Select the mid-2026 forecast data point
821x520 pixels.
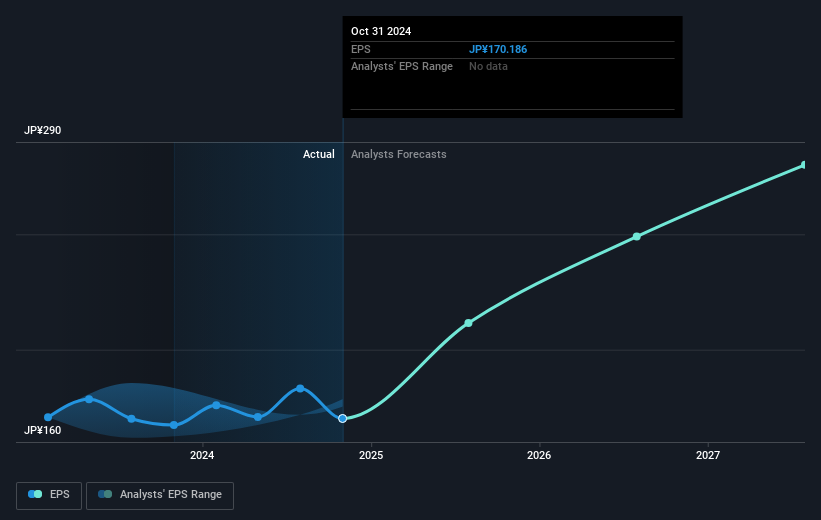(637, 237)
